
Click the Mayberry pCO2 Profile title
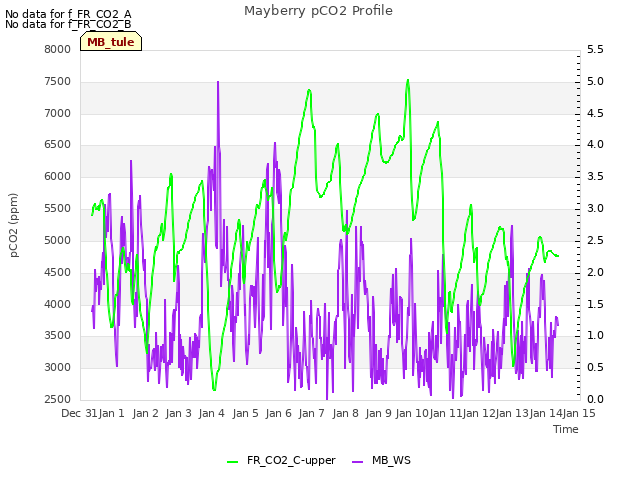(x=318, y=11)
